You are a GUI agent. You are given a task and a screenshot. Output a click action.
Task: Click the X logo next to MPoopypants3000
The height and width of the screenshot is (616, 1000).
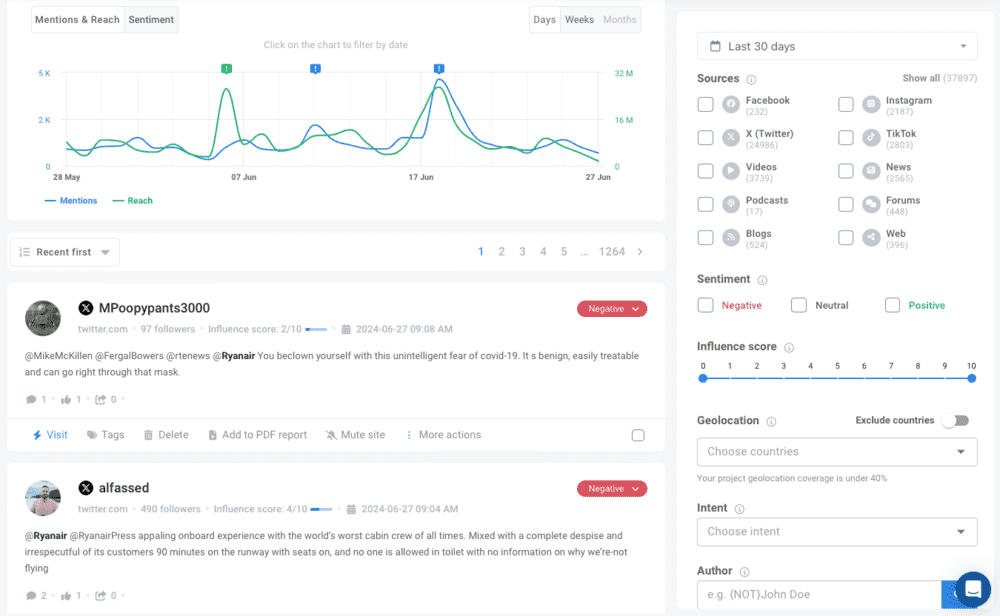tap(85, 308)
